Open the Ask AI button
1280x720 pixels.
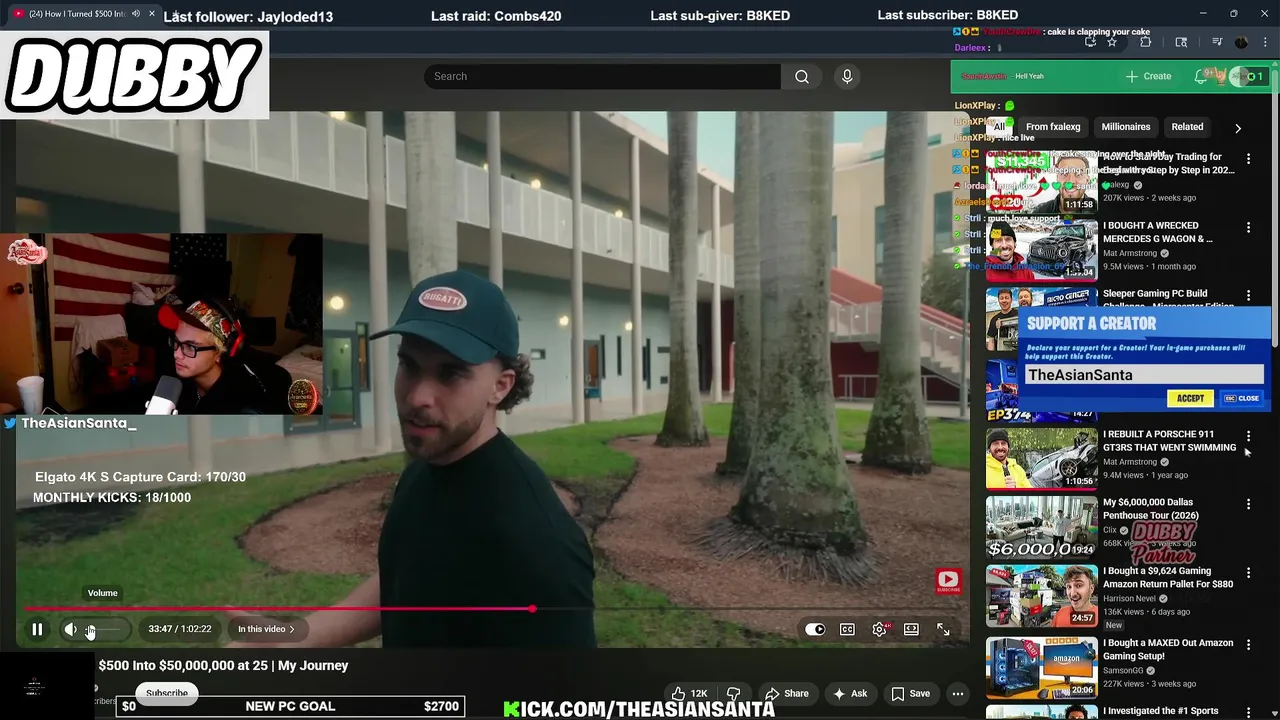[850, 693]
